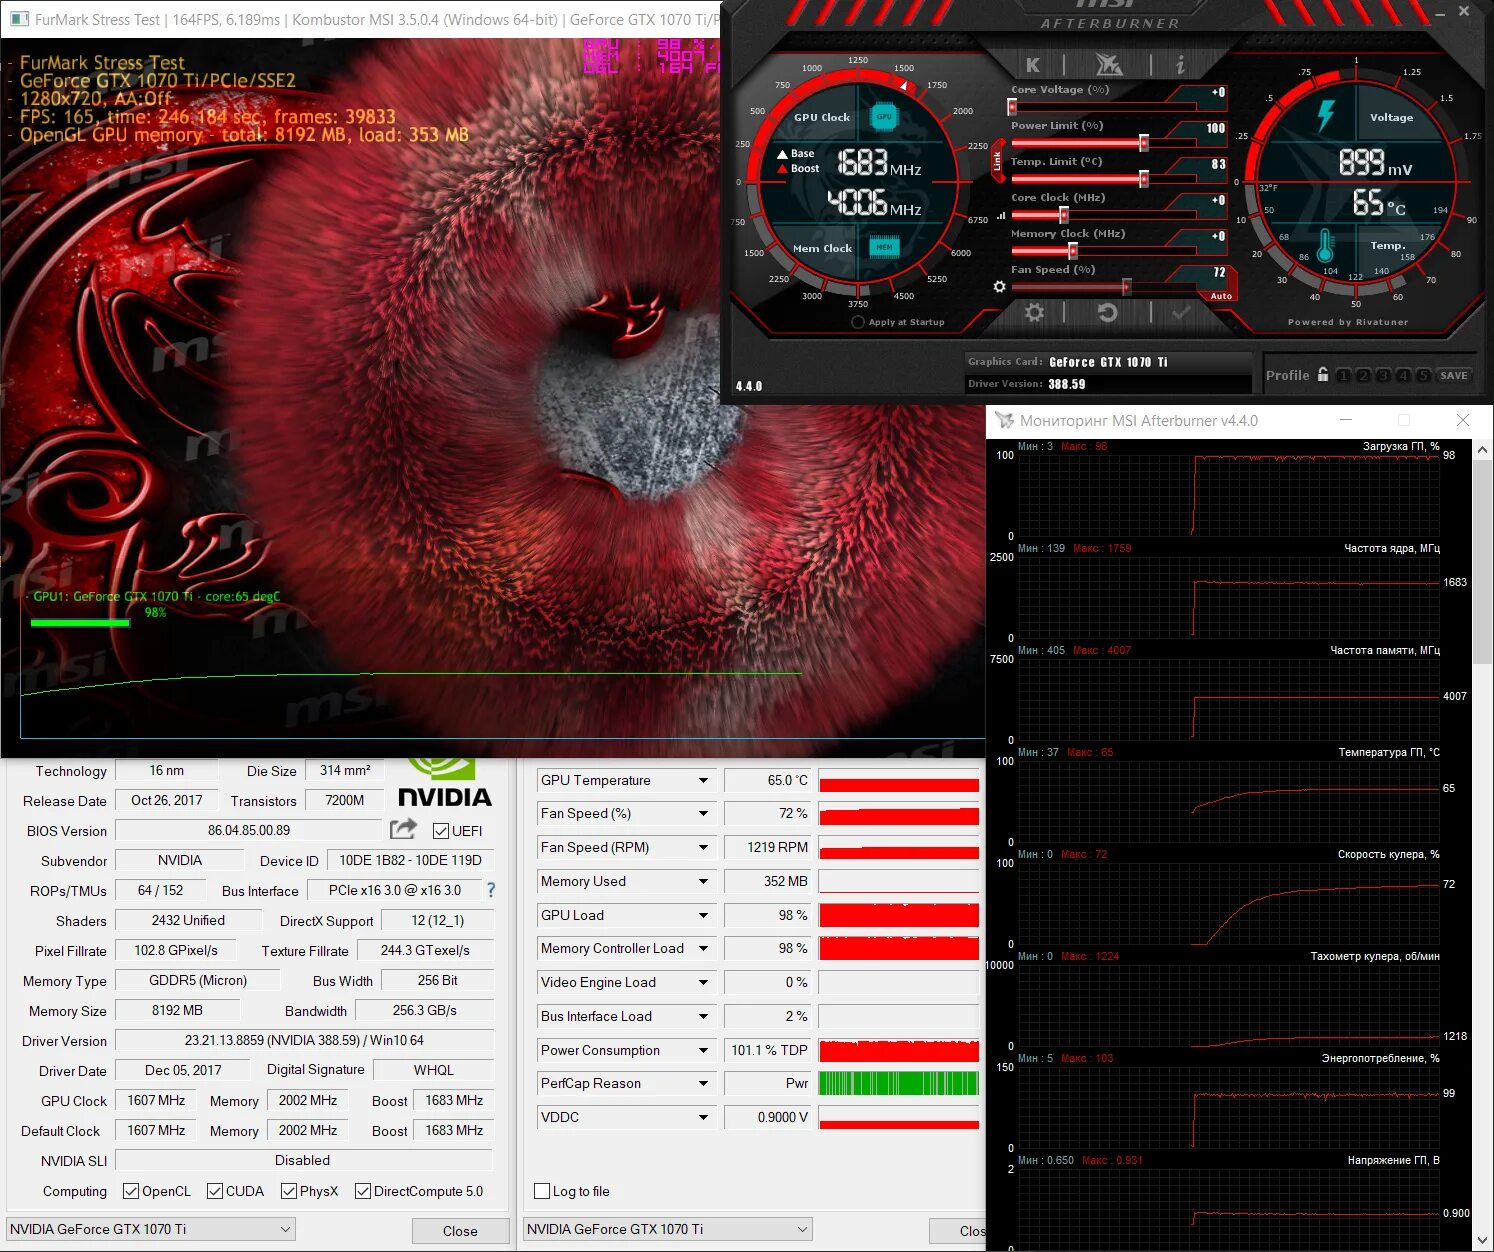This screenshot has width=1494, height=1252.
Task: Click the fan settings gear beside Fan Speed
Action: (999, 287)
